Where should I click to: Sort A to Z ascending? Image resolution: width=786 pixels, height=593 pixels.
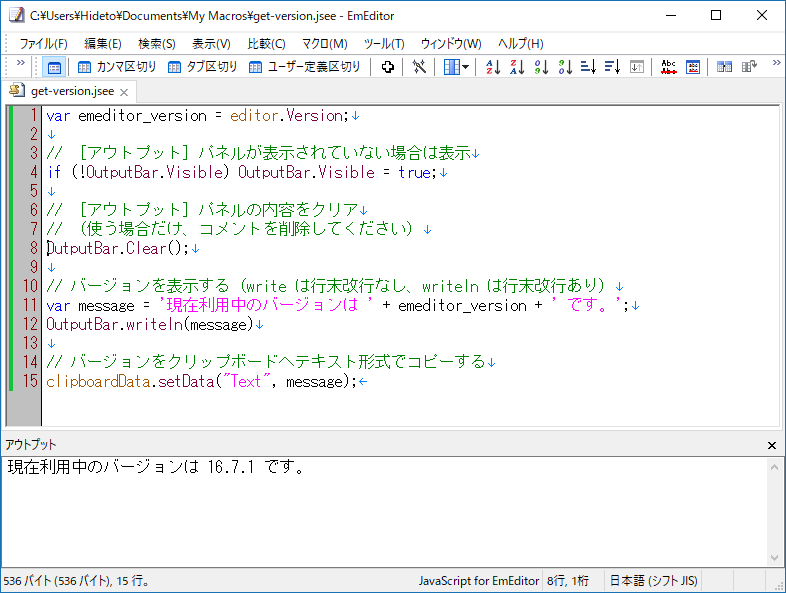click(x=493, y=67)
